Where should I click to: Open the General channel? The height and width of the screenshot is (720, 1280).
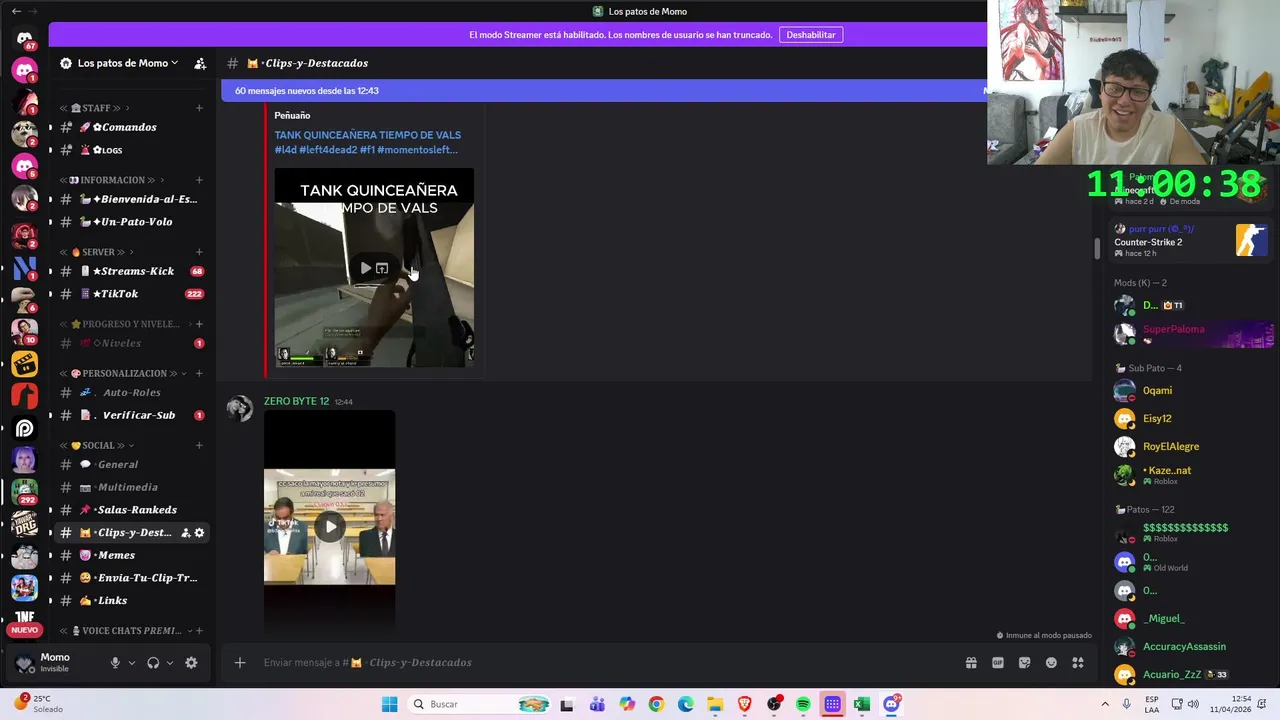[x=131, y=464]
